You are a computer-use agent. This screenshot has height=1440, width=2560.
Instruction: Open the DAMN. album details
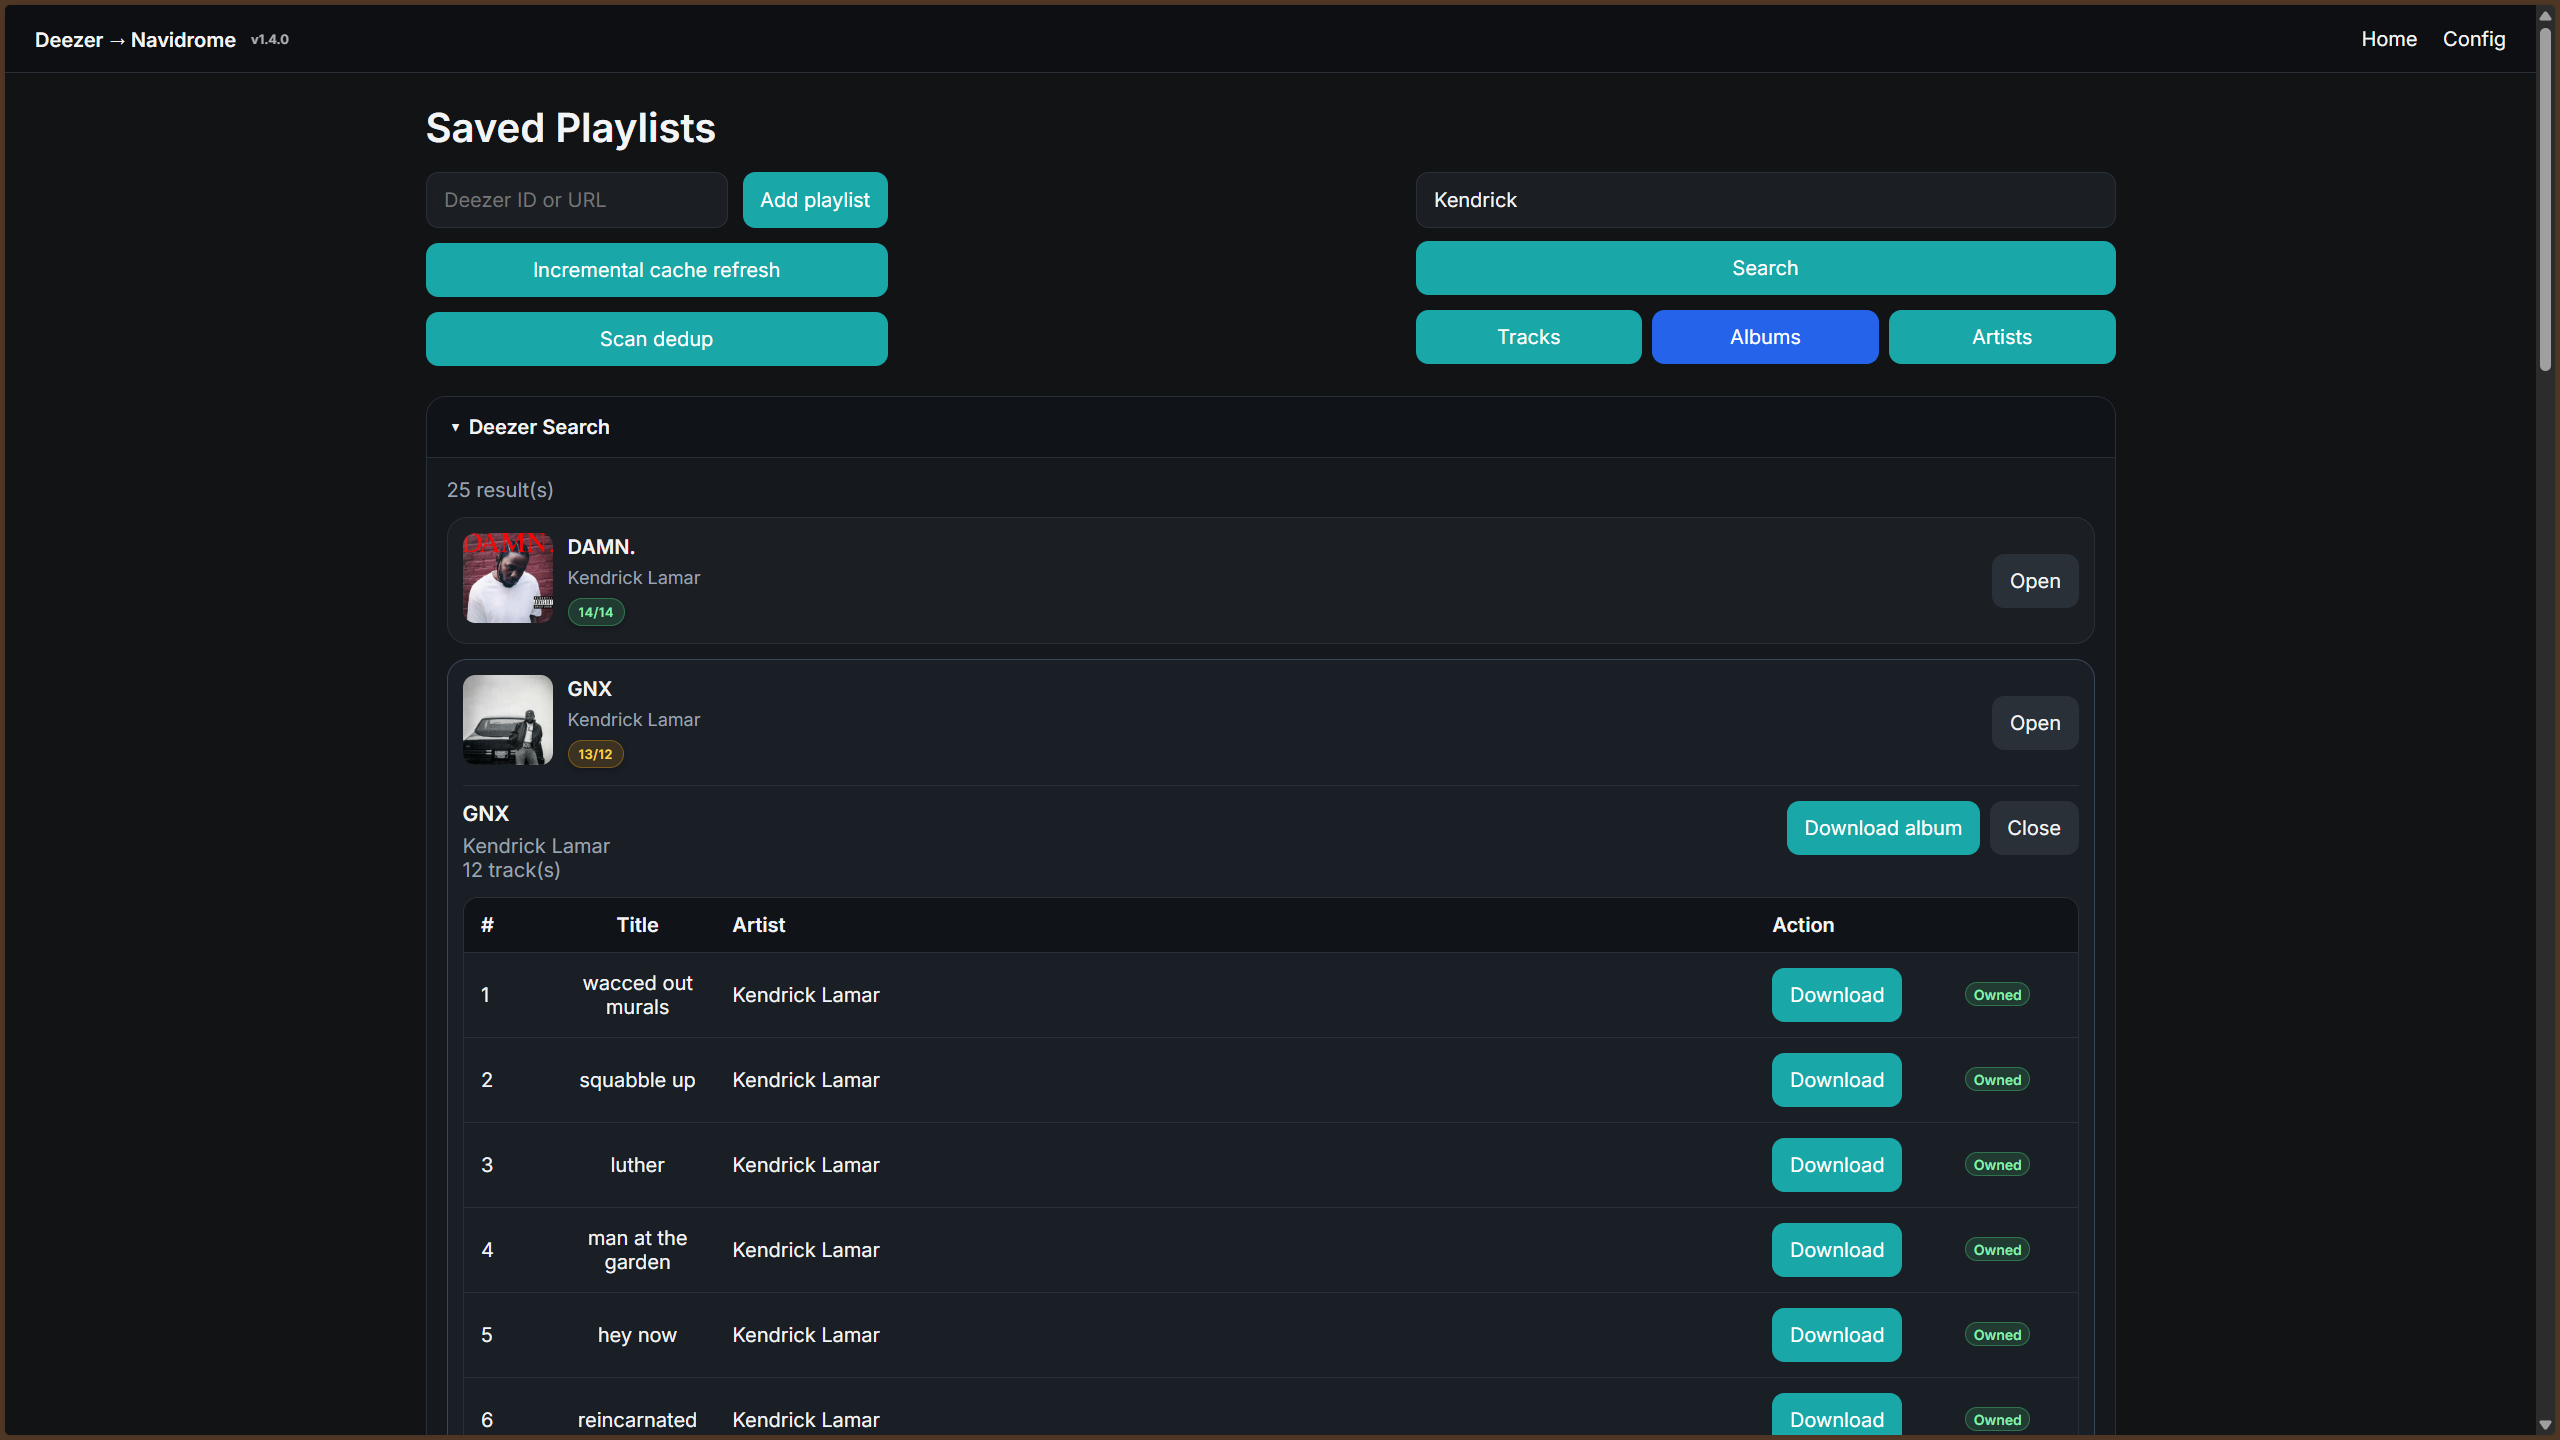tap(2035, 581)
